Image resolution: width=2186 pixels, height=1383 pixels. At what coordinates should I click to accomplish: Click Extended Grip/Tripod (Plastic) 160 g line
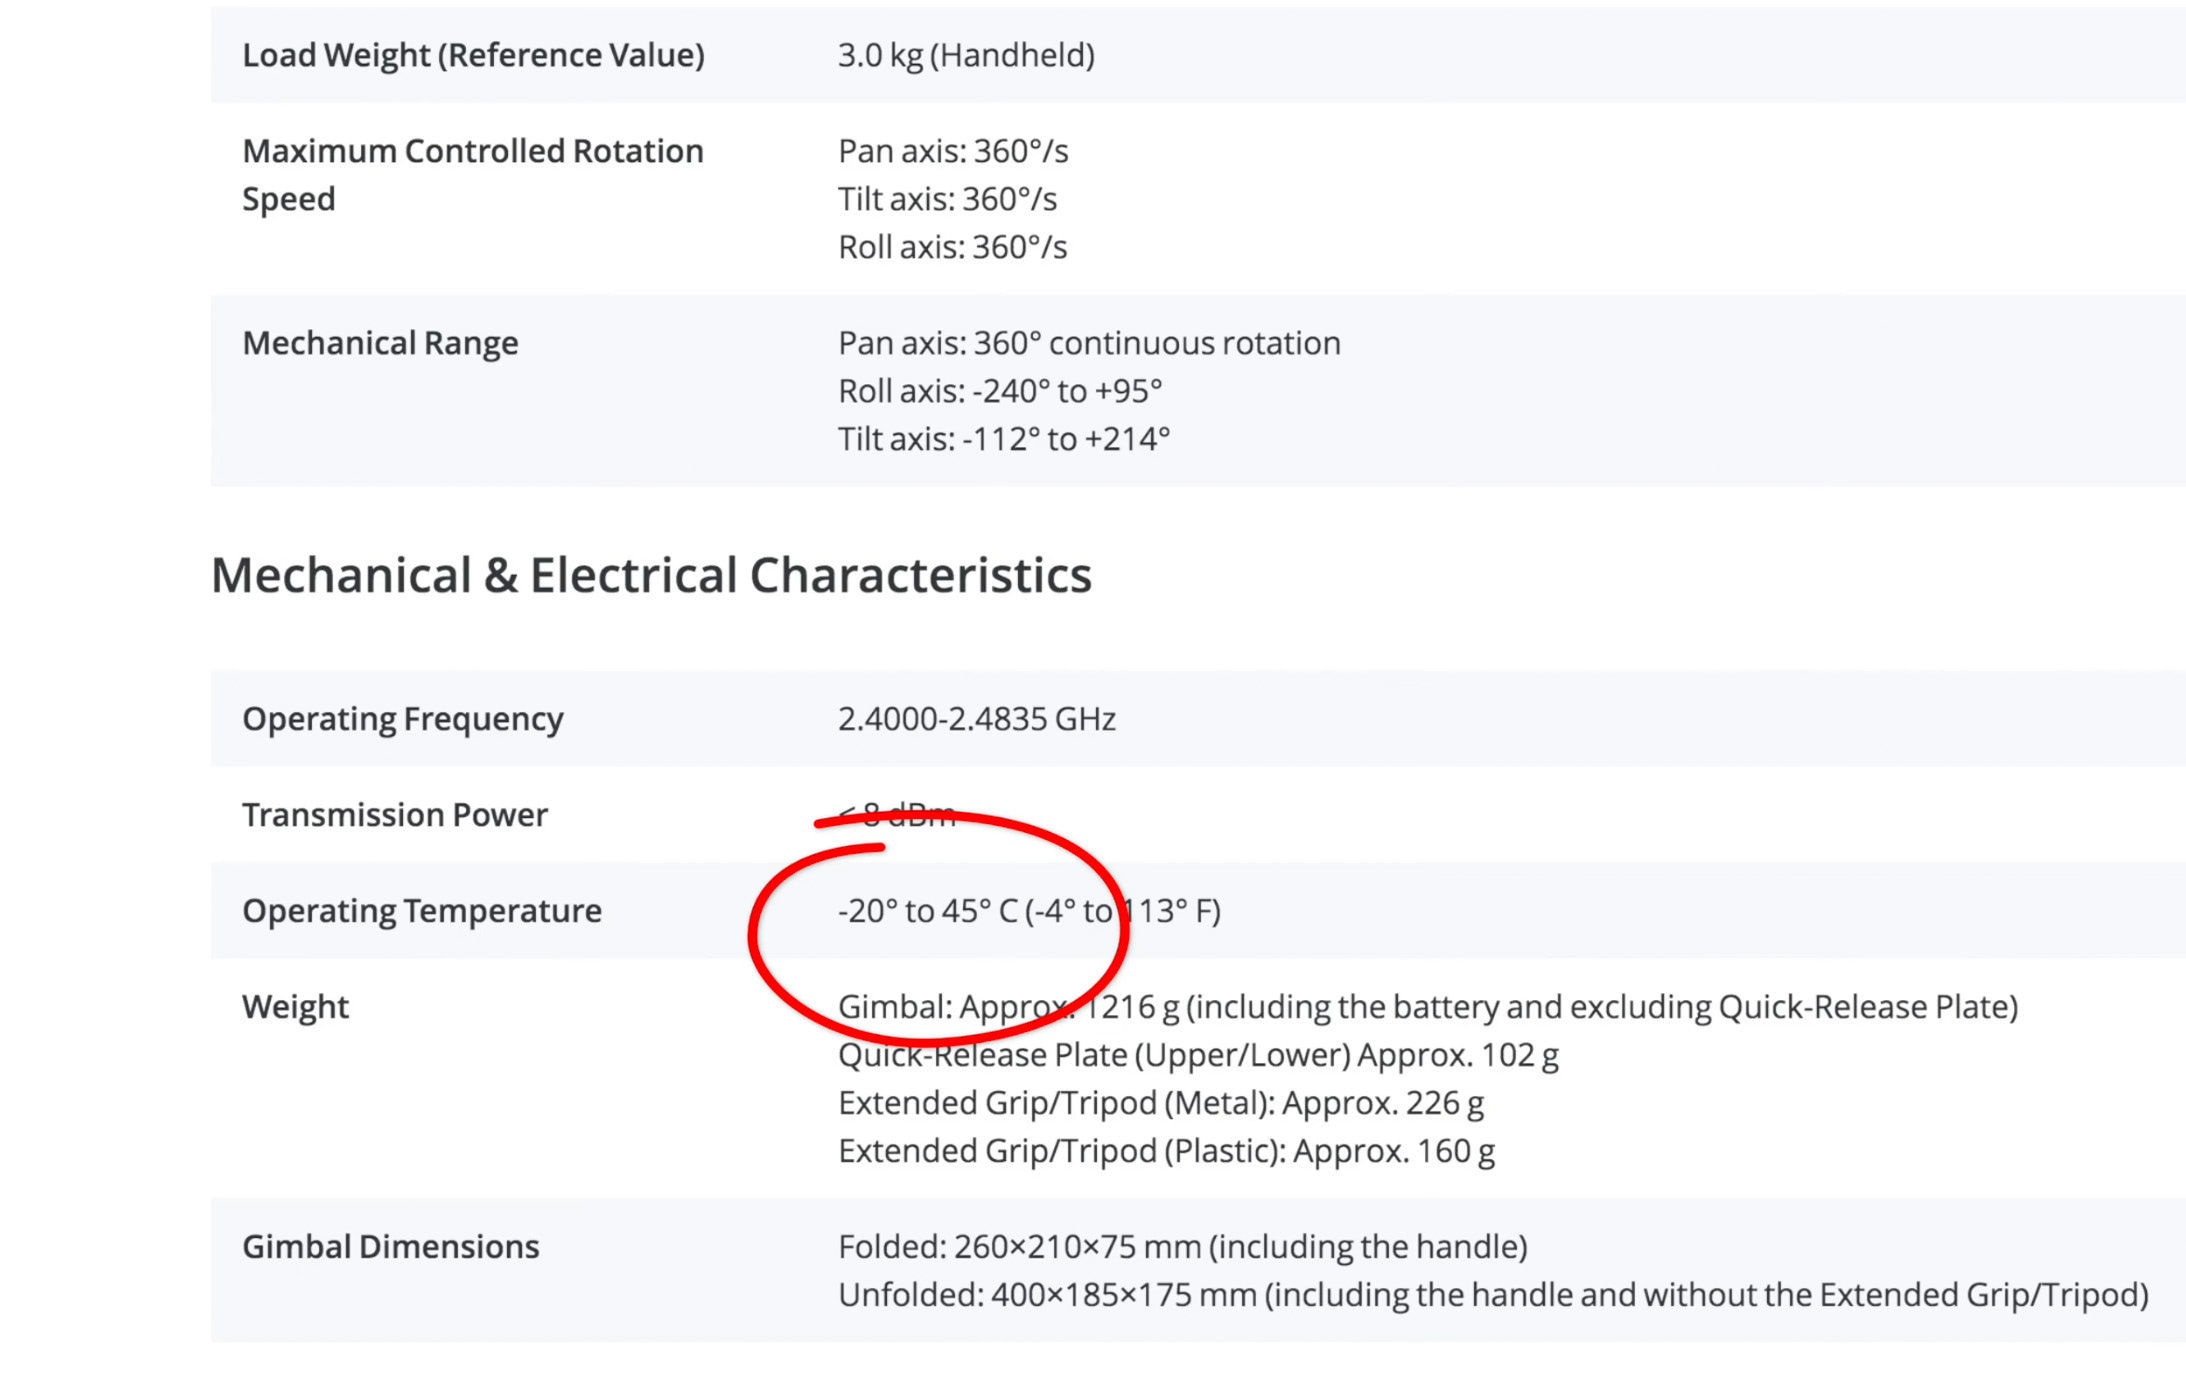click(1166, 1151)
